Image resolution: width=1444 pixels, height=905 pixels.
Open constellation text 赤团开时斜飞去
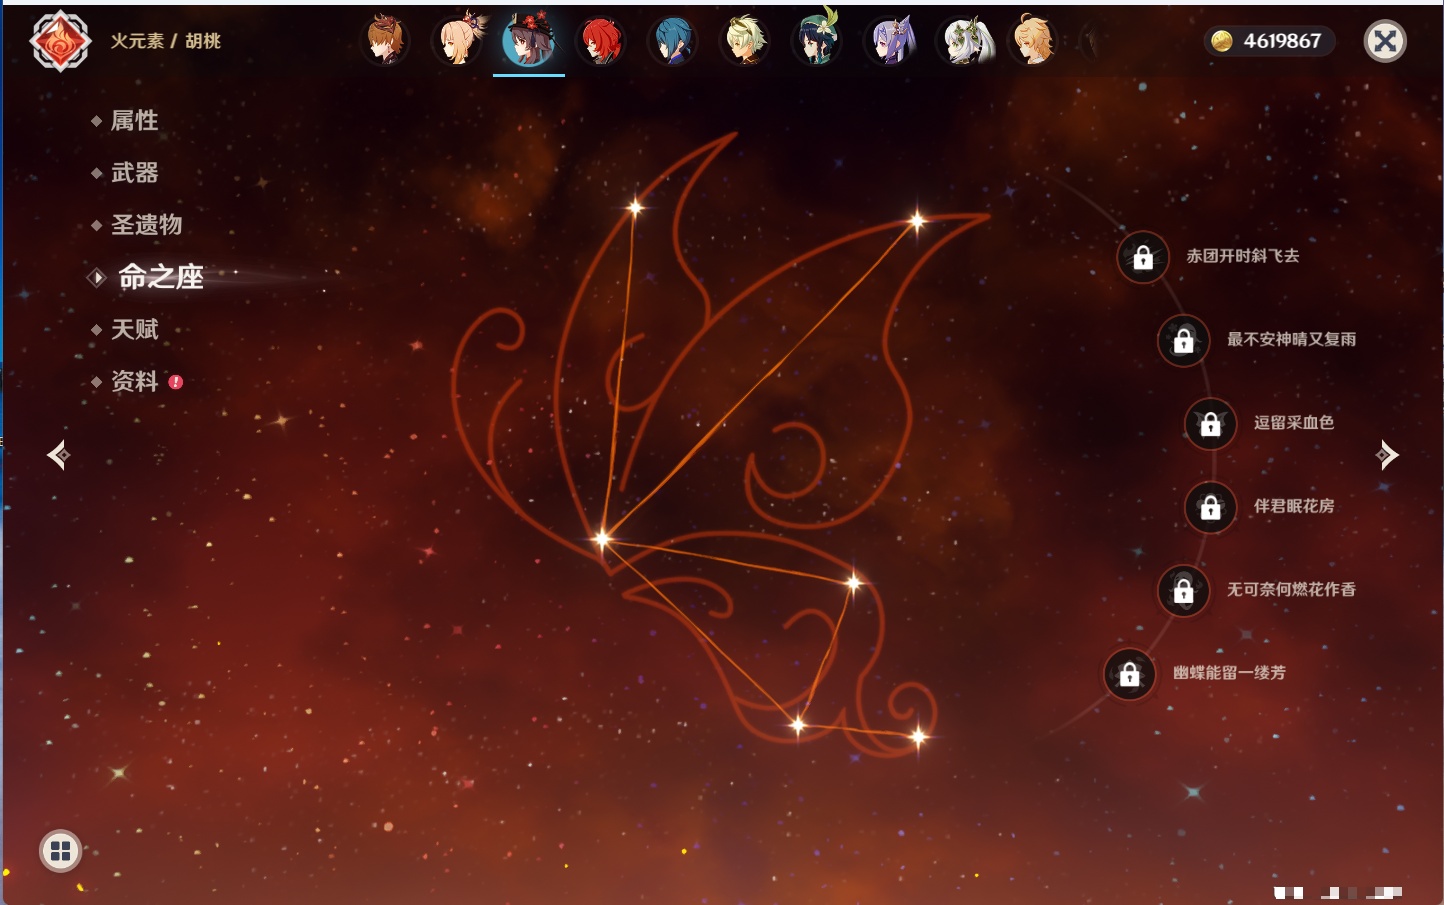click(1243, 256)
